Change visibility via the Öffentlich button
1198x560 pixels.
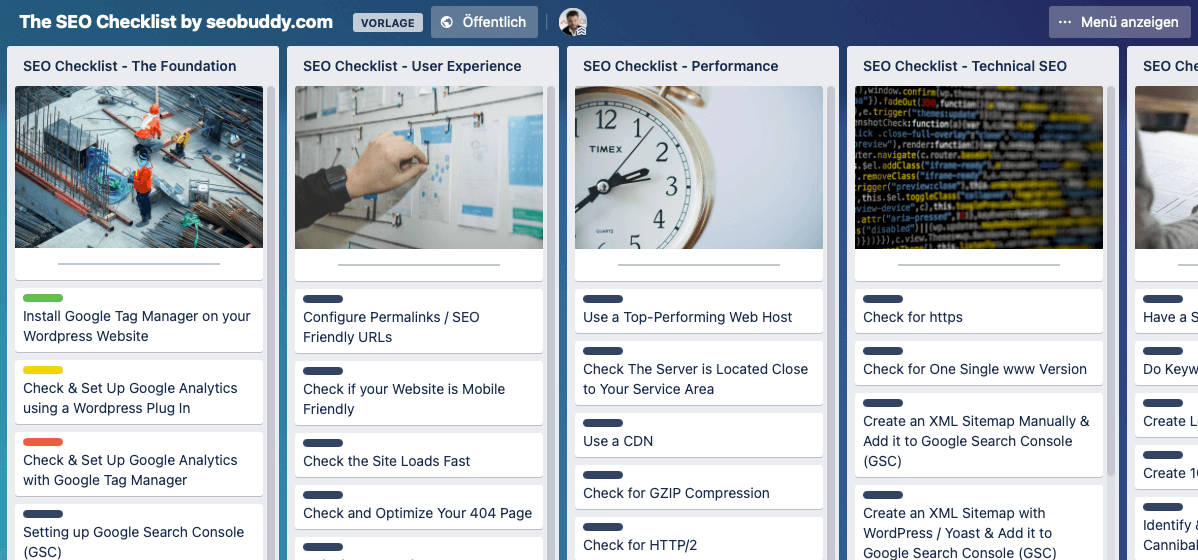click(484, 22)
